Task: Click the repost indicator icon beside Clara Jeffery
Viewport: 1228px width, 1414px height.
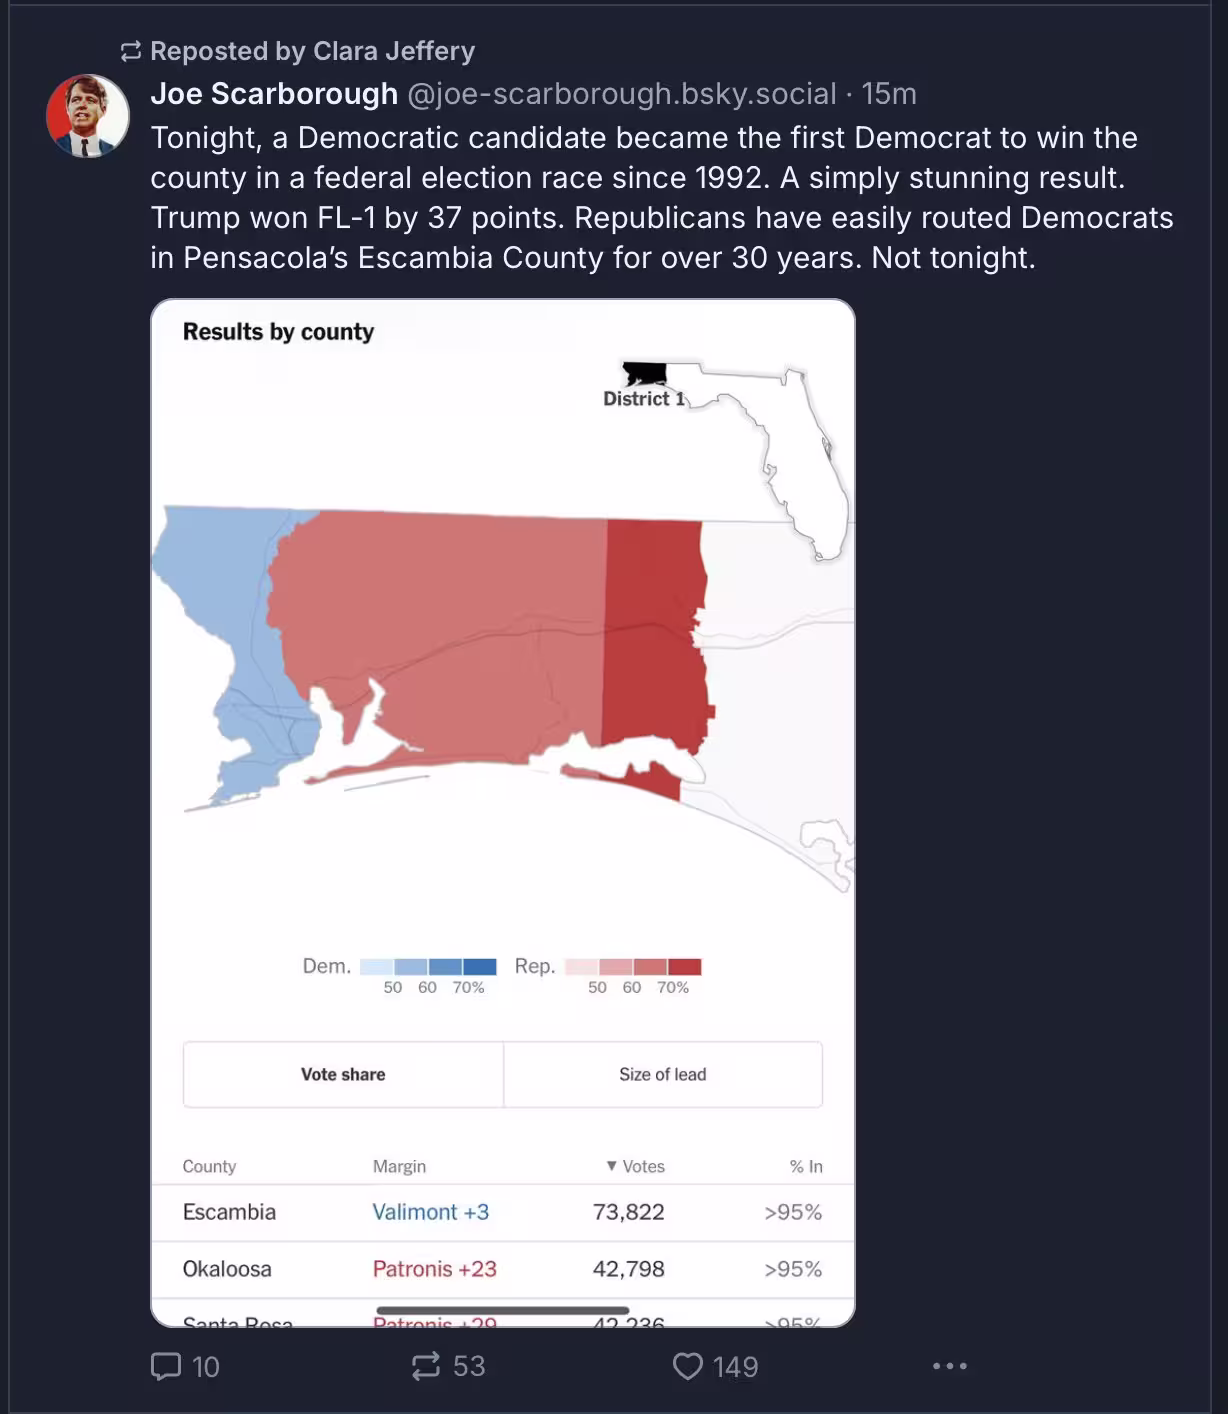Action: [131, 51]
